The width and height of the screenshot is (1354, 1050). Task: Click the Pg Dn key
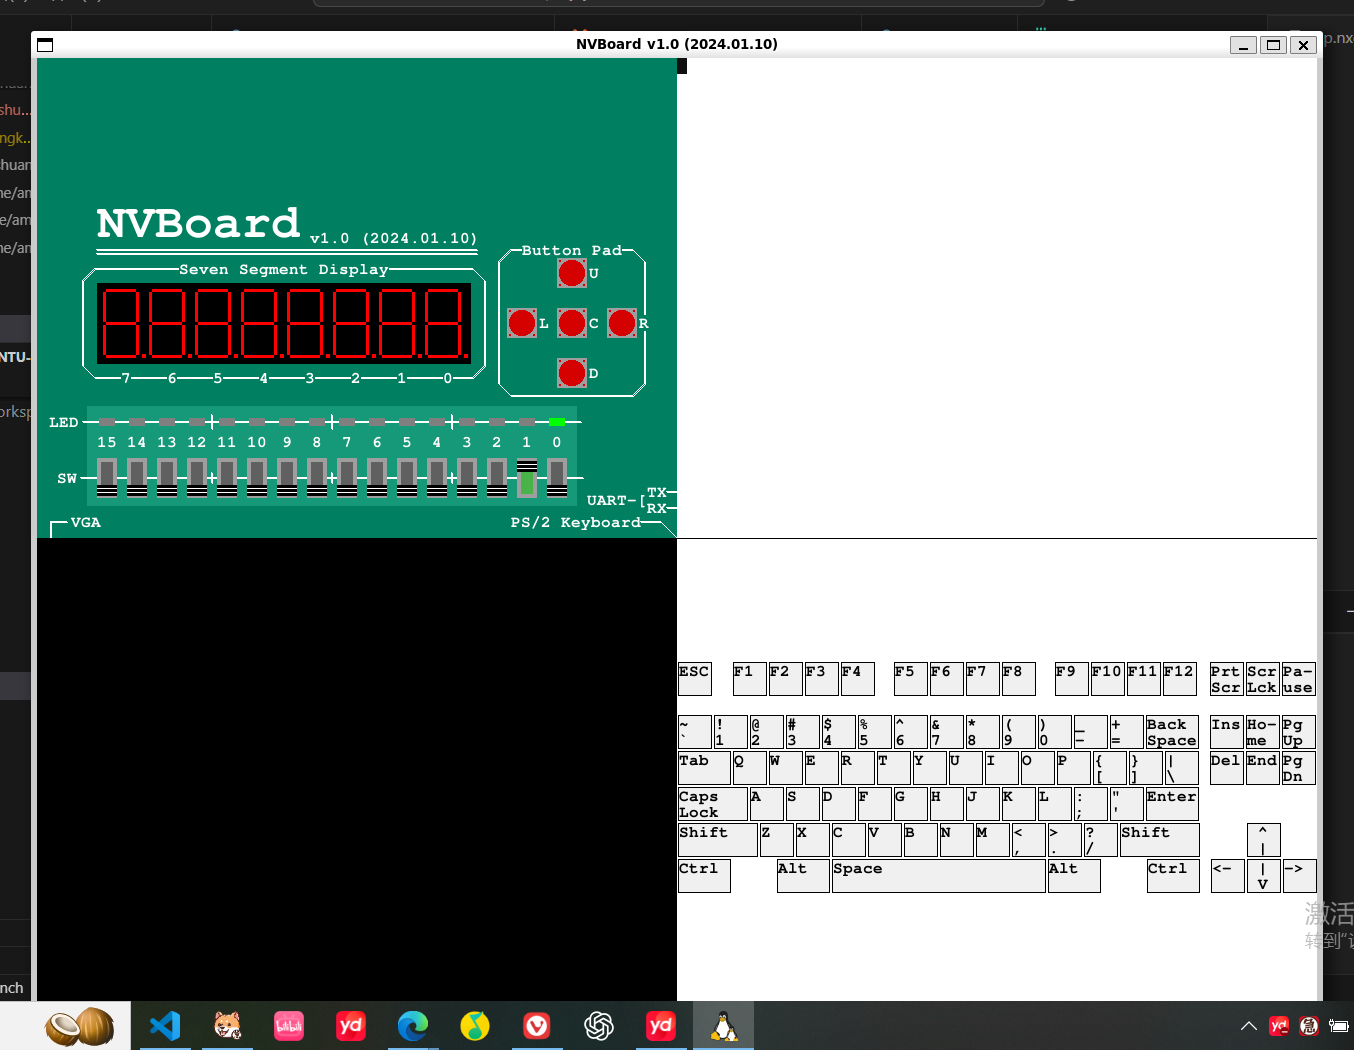tap(1299, 768)
